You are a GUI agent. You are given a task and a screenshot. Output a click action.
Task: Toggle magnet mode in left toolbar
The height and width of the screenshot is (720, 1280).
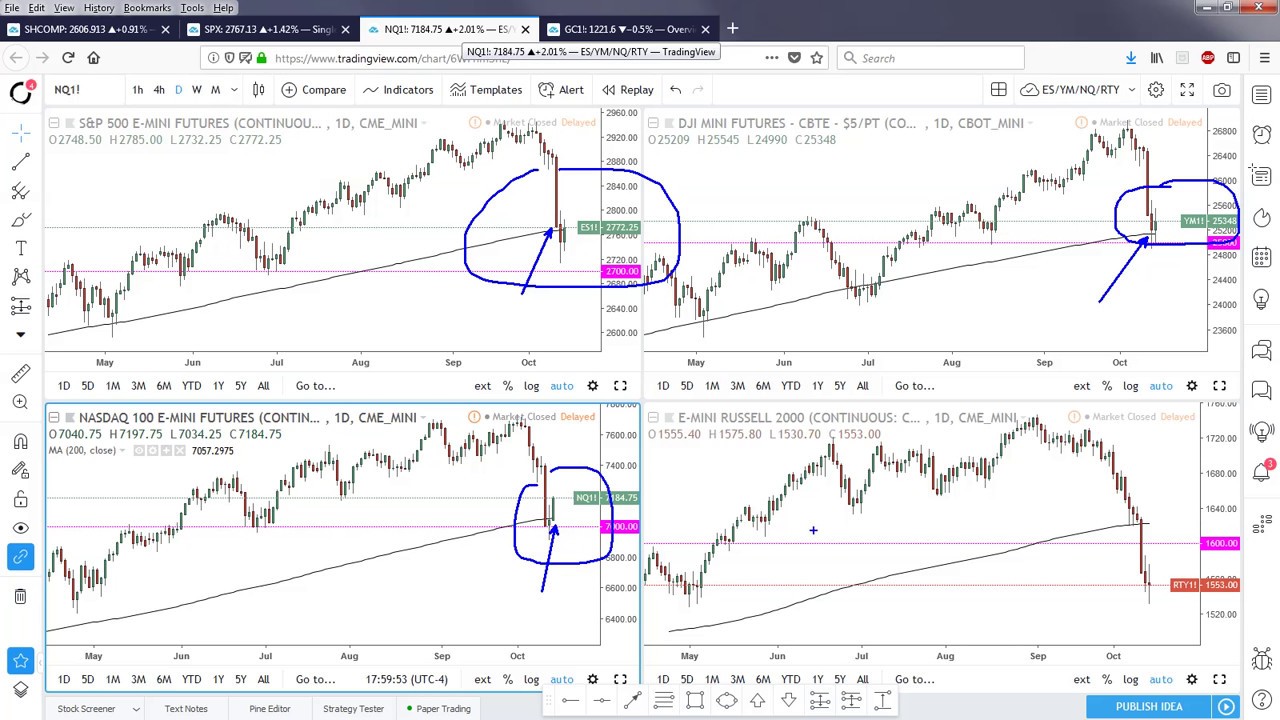pyautogui.click(x=20, y=442)
